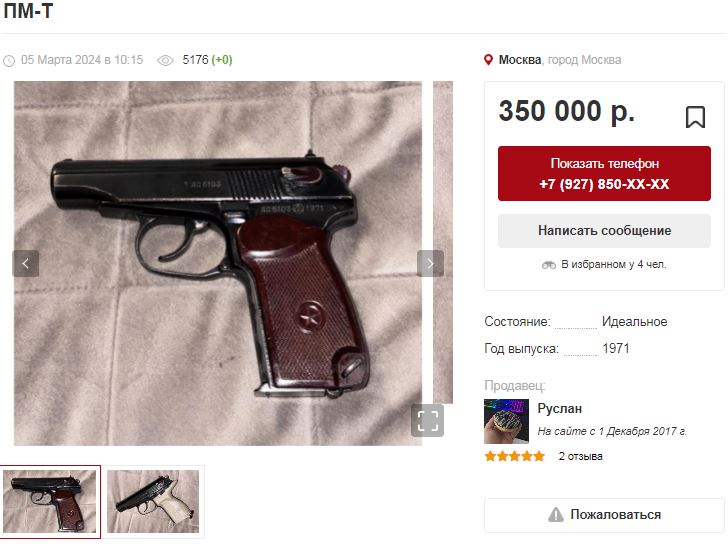
Task: Open the seller's avatar picture
Action: [x=506, y=421]
